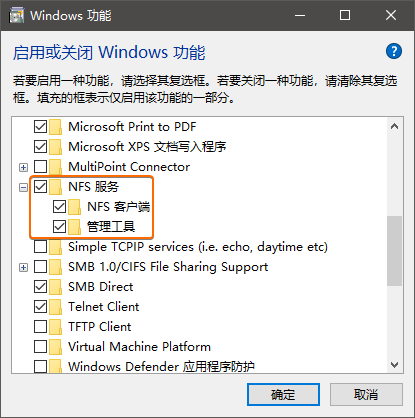Enable the TFTP Client checkbox

coord(40,327)
